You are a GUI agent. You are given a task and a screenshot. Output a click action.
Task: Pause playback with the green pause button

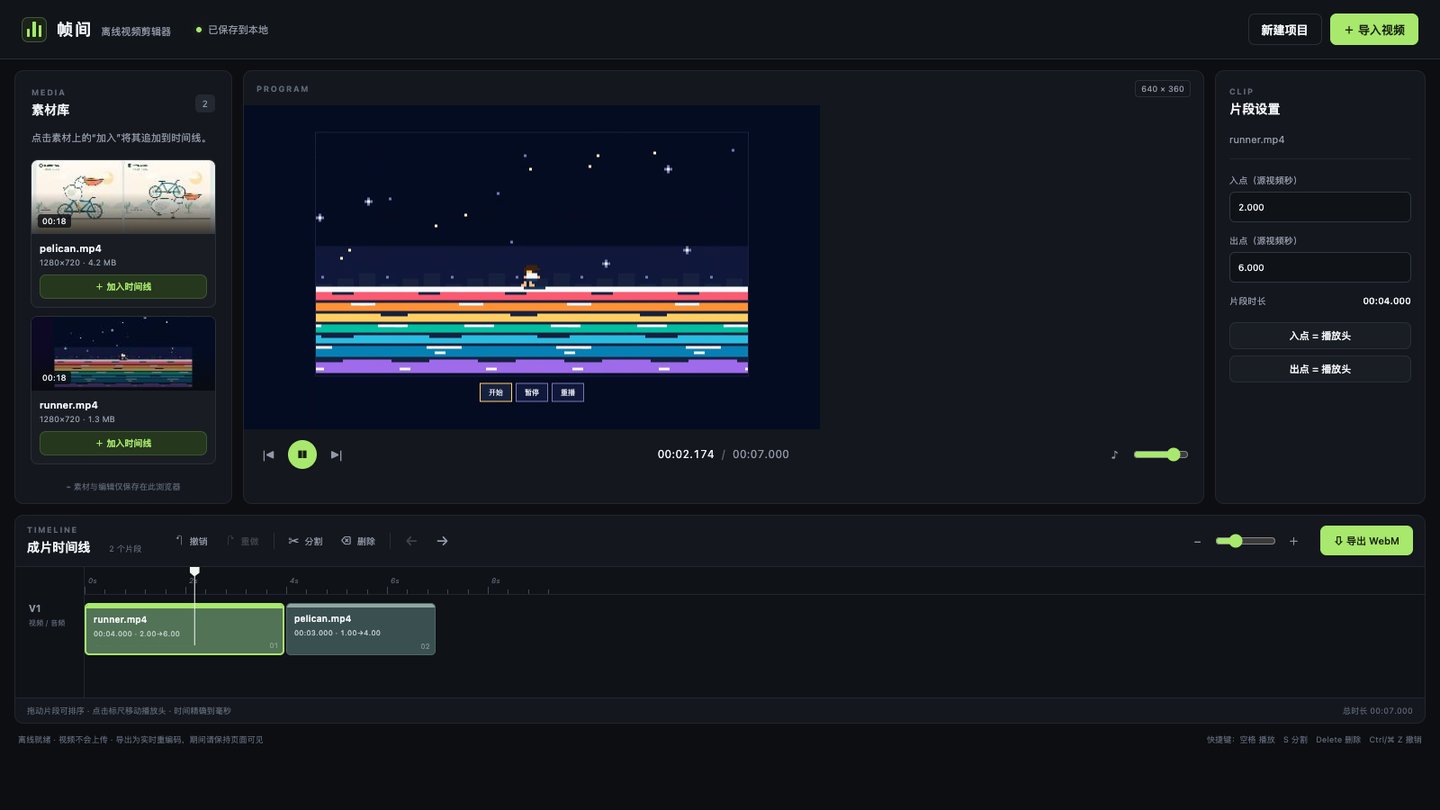302,455
